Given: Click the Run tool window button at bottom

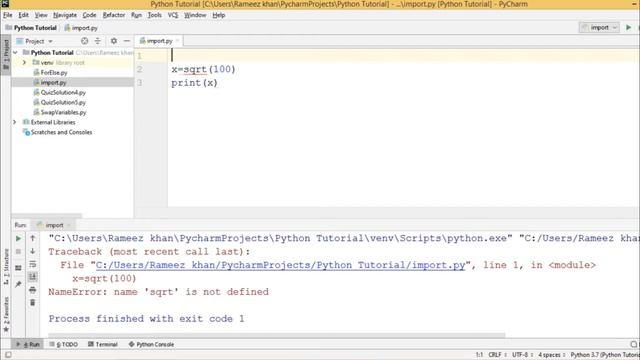Looking at the screenshot, I should 28,344.
